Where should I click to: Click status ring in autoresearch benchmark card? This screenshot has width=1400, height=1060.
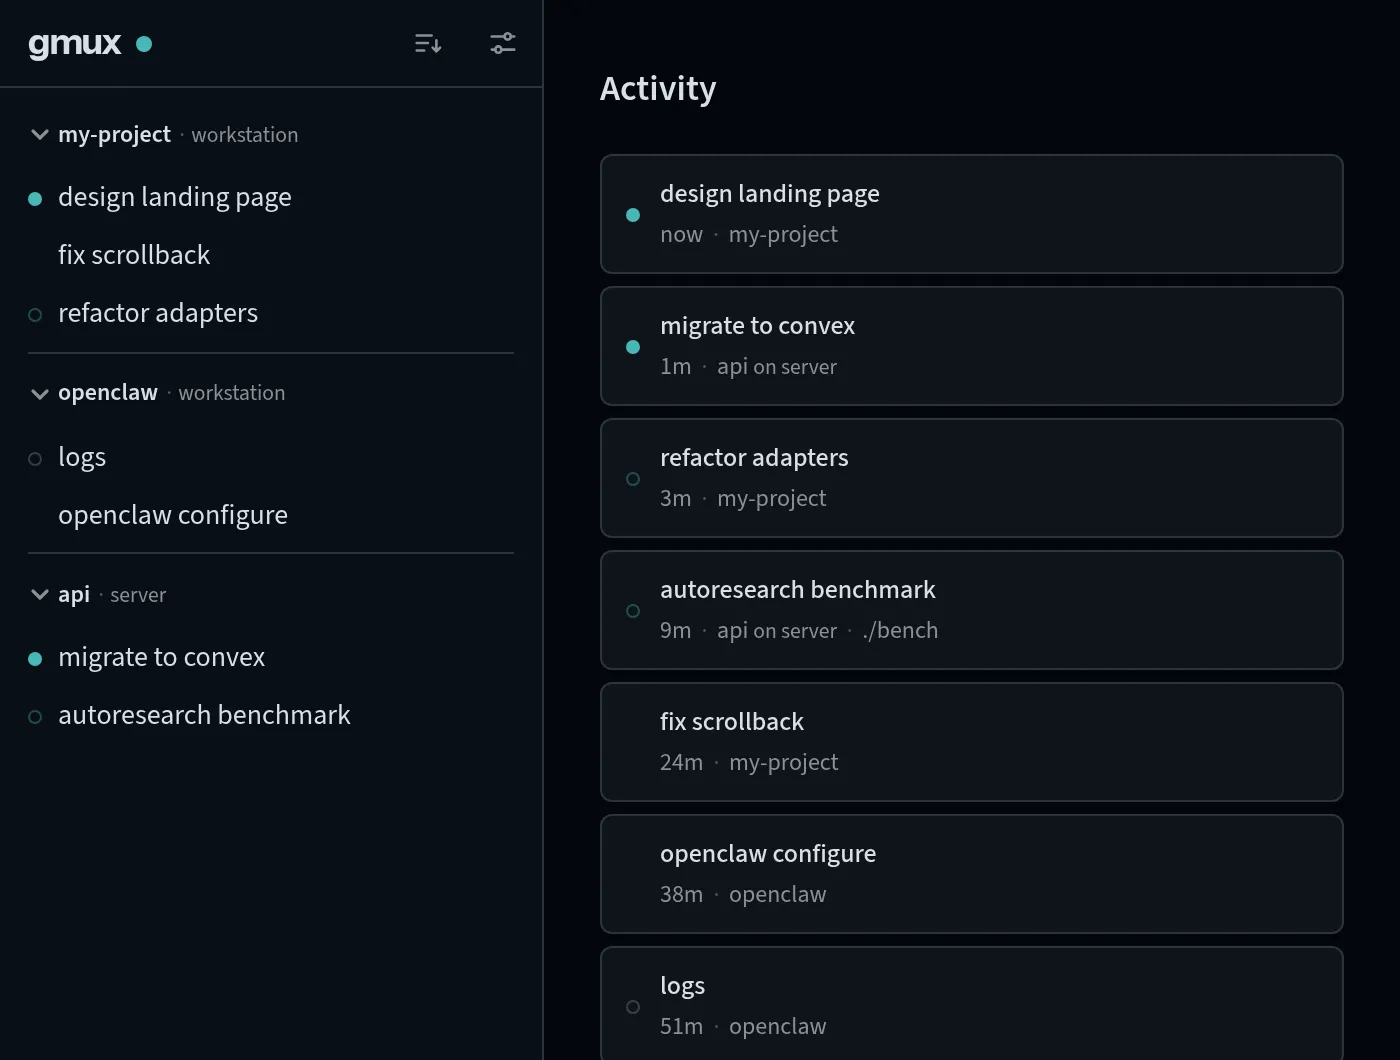[633, 611]
